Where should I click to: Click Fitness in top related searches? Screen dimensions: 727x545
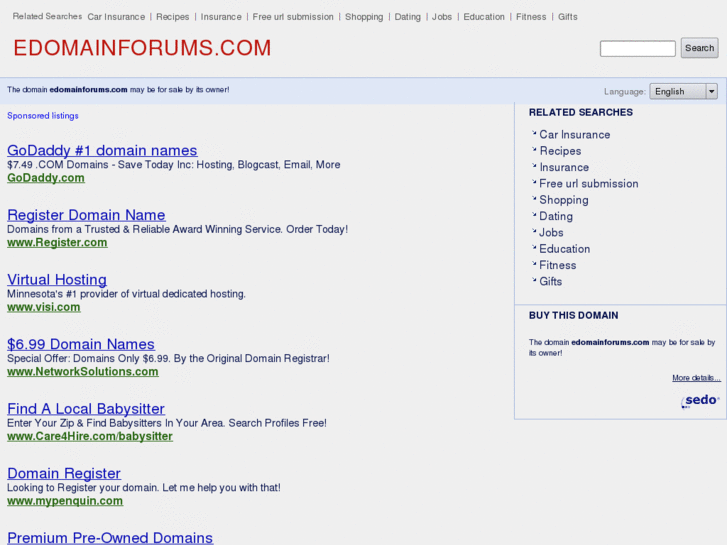pos(531,17)
